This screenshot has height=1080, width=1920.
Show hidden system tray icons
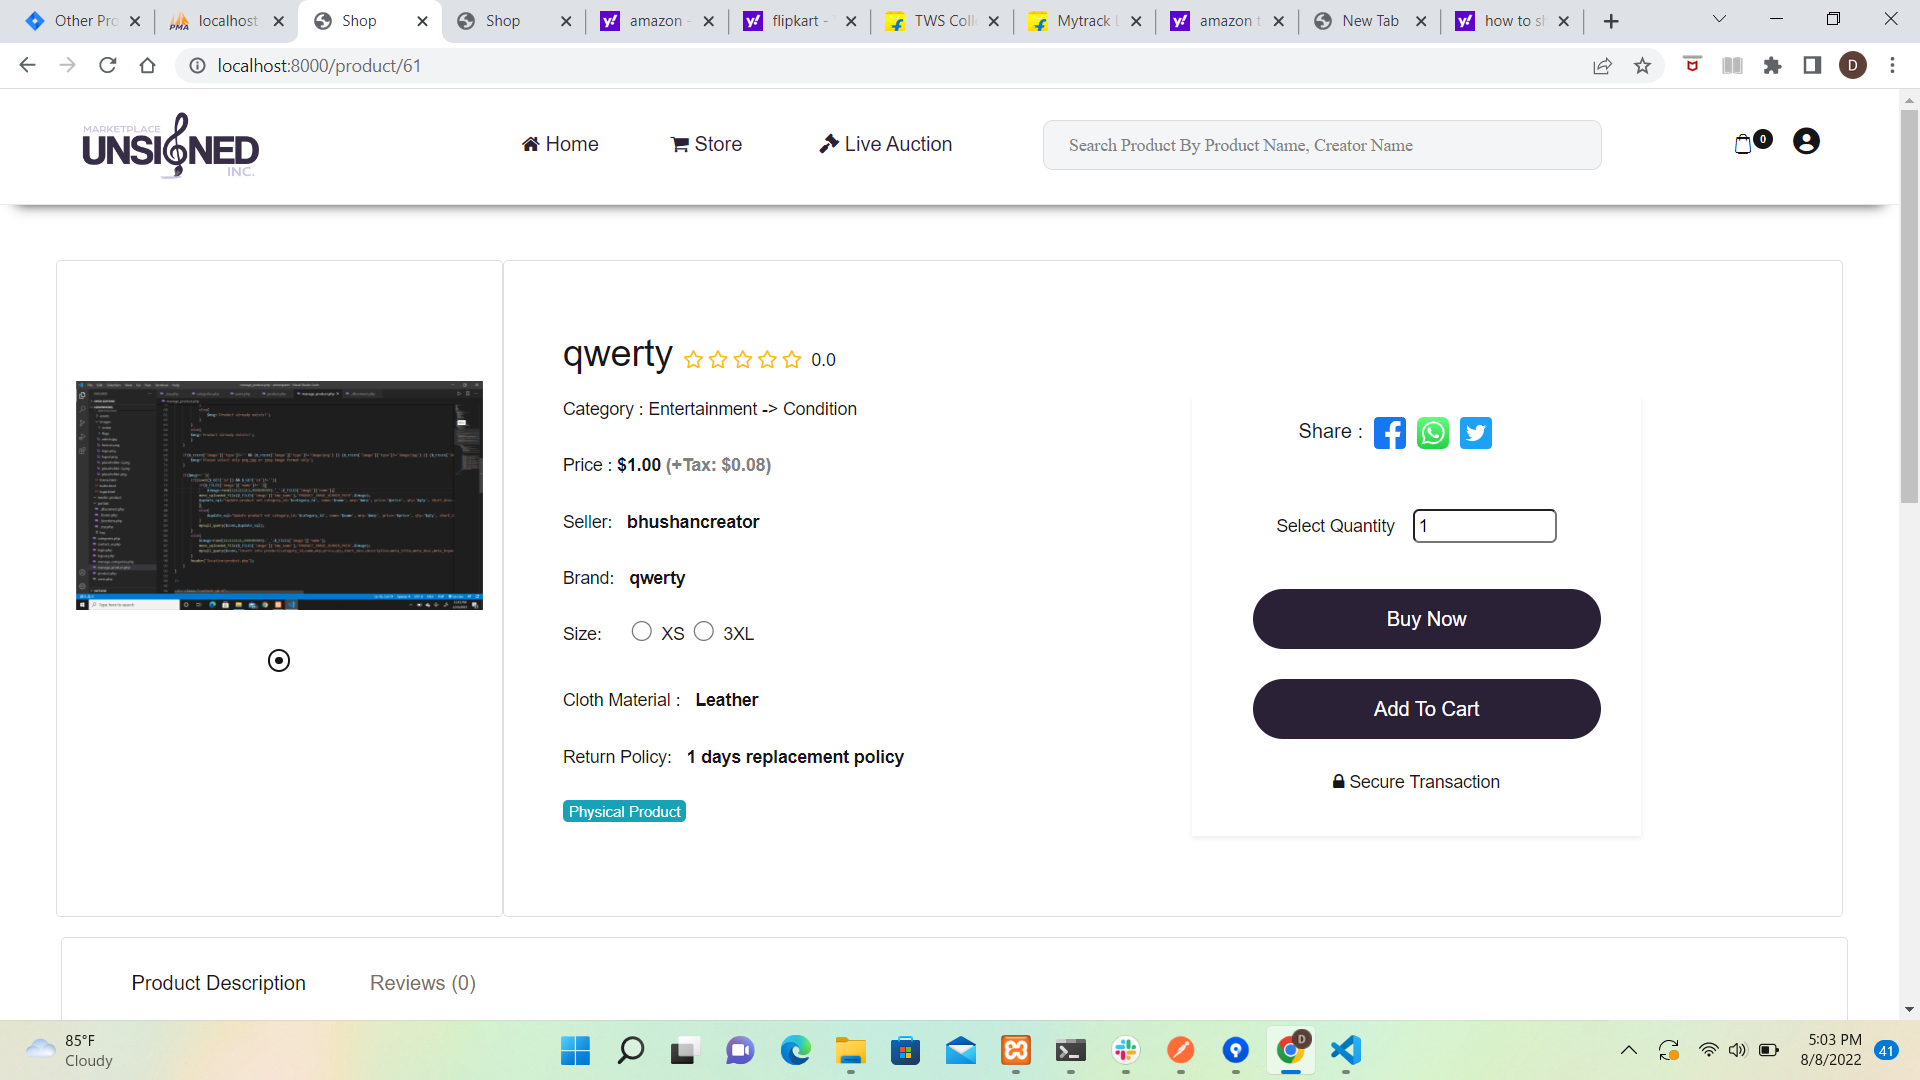coord(1628,1050)
